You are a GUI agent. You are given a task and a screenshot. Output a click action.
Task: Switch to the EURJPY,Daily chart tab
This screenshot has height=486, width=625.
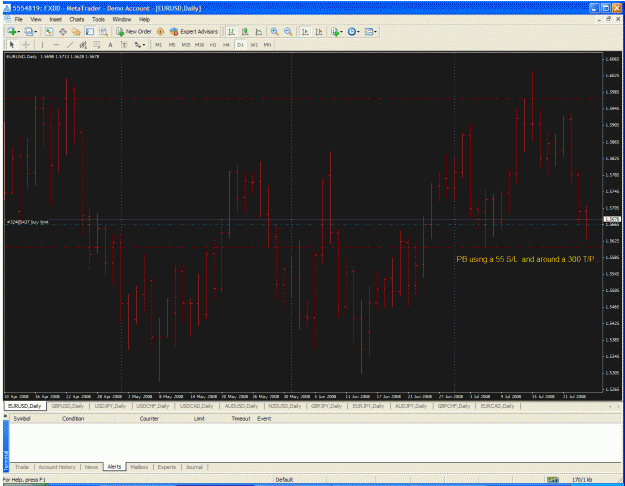368,406
